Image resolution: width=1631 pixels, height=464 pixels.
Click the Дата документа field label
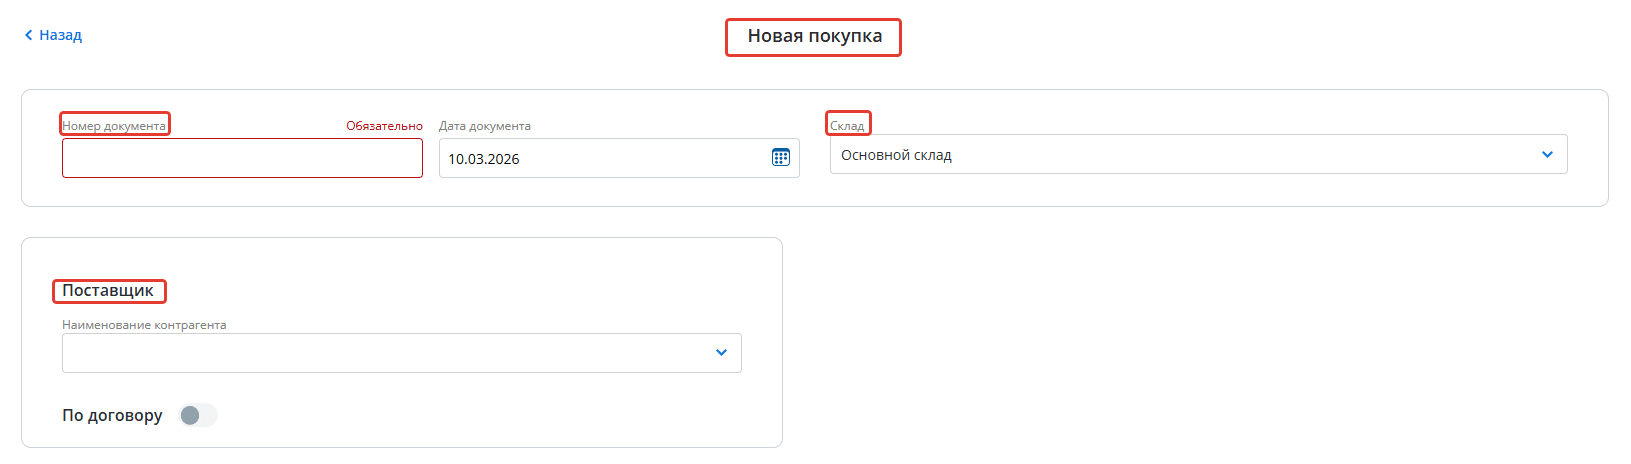pos(485,126)
